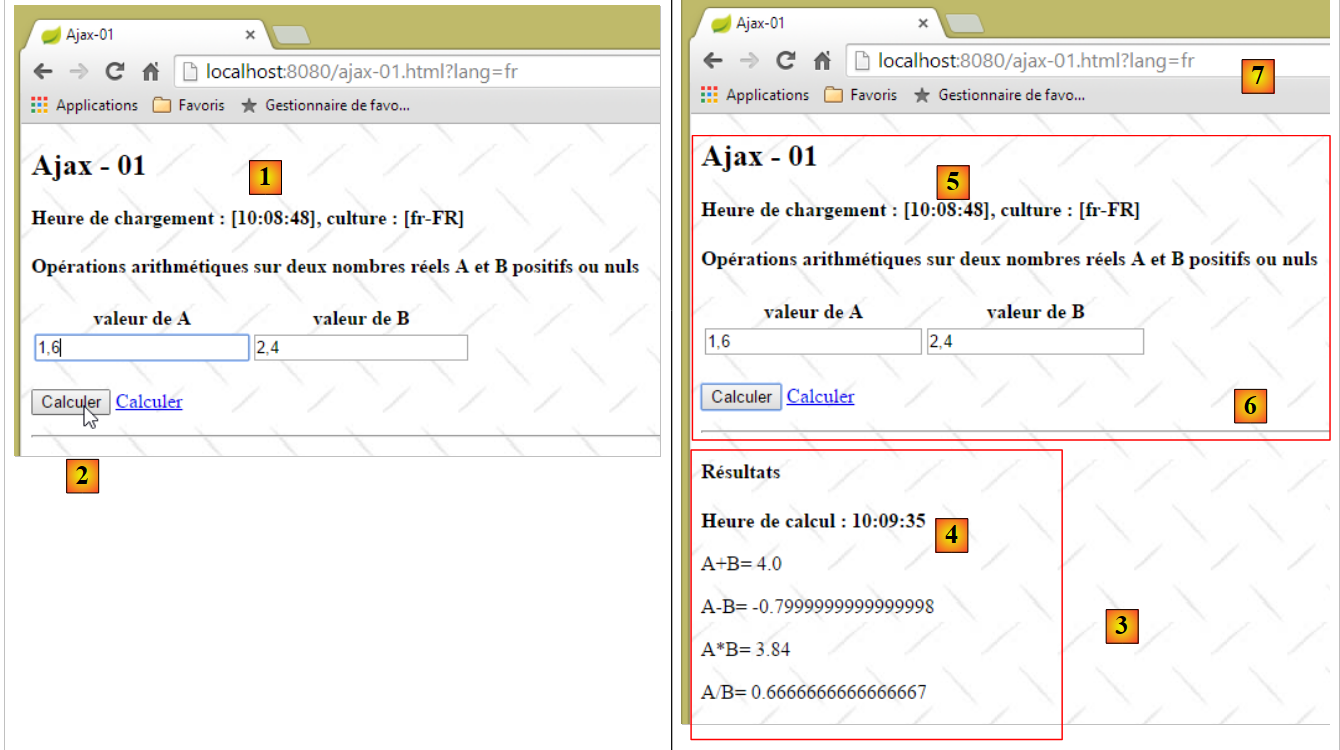Screen dimensions: 1340x750
Task: Close the Ajax-01 tab in the left browser
Action: click(x=250, y=35)
